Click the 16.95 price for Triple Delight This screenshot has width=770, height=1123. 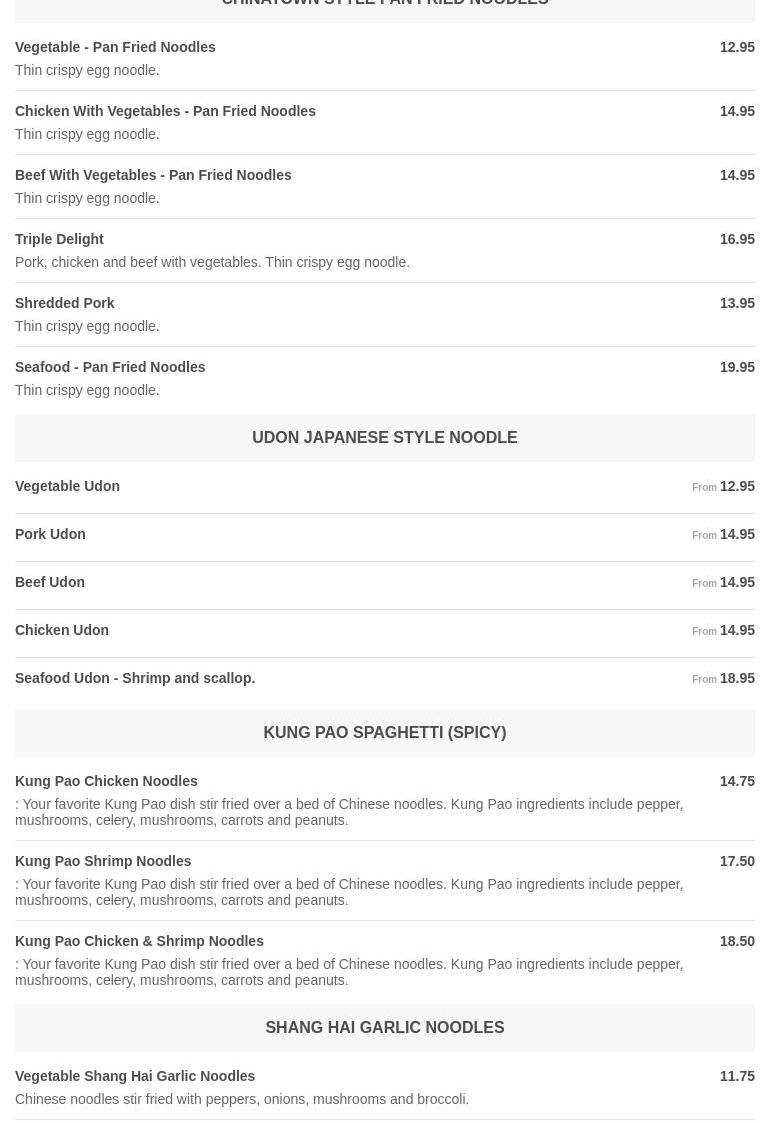tap(737, 239)
